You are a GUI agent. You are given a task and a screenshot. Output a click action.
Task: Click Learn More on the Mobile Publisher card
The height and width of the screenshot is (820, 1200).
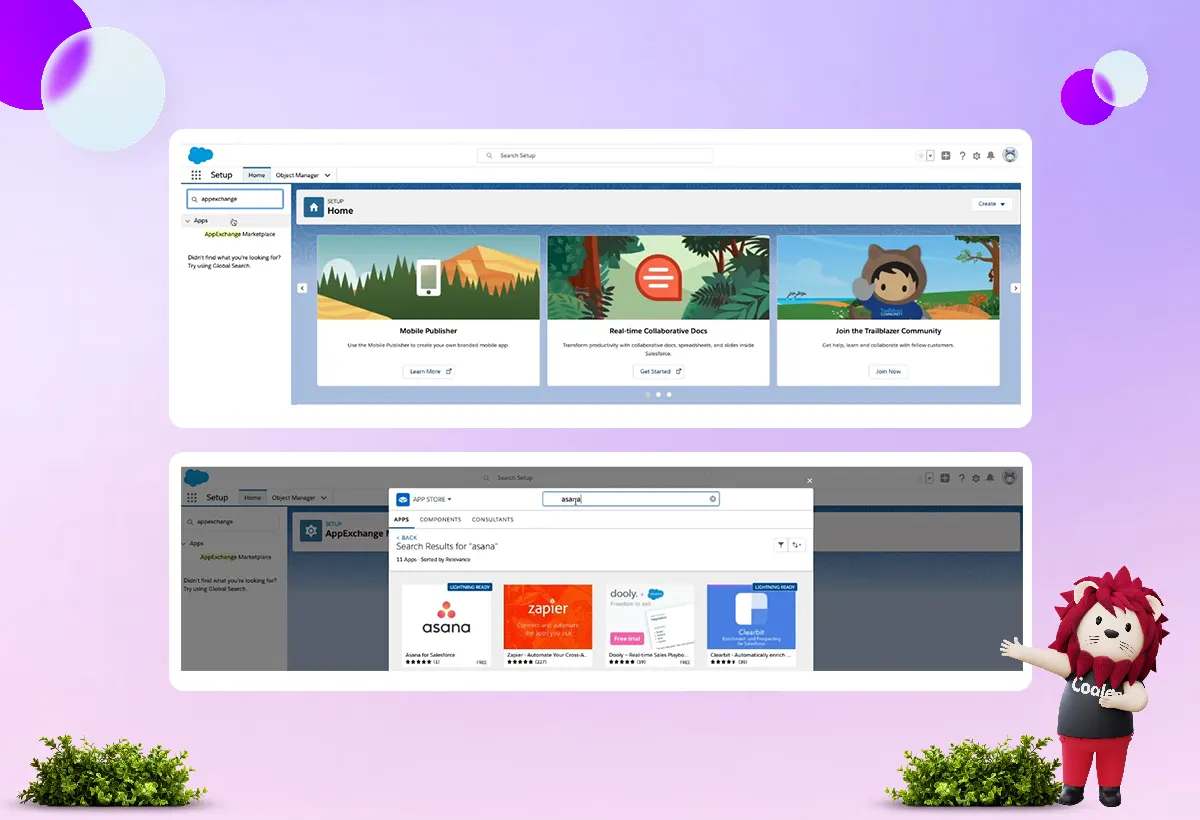pos(429,371)
